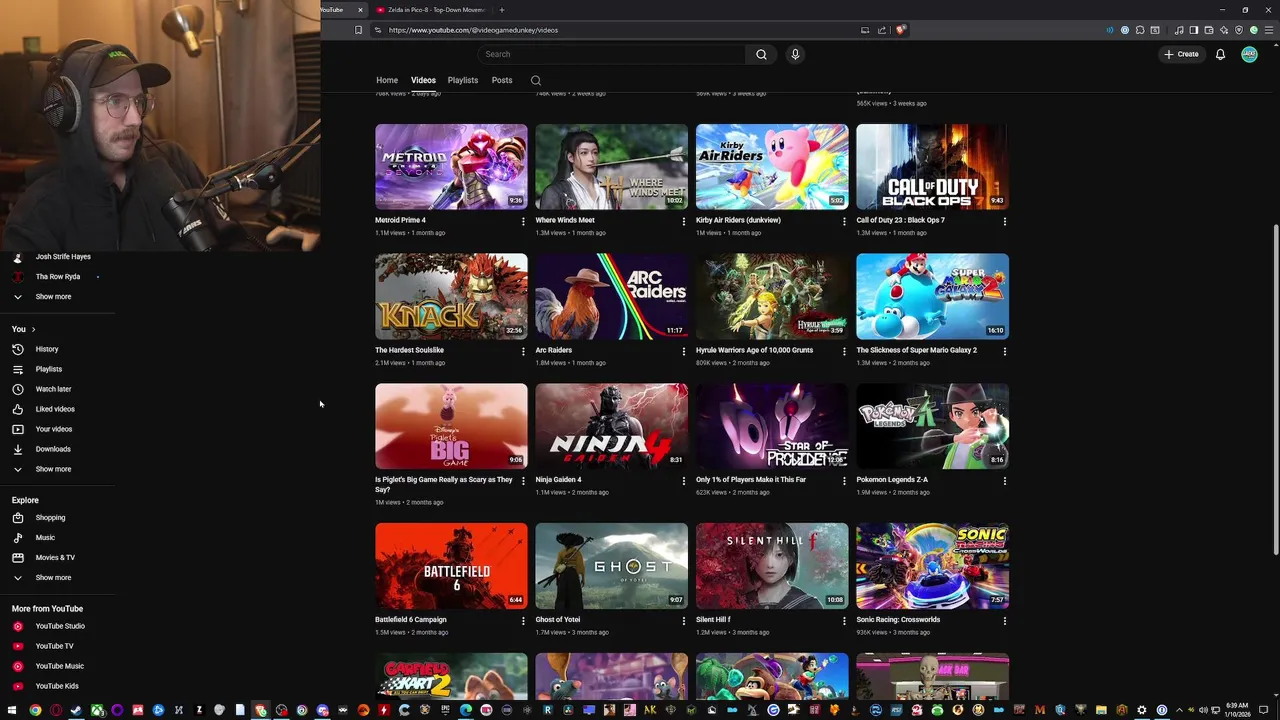Expand the You section chevron

tap(33, 329)
